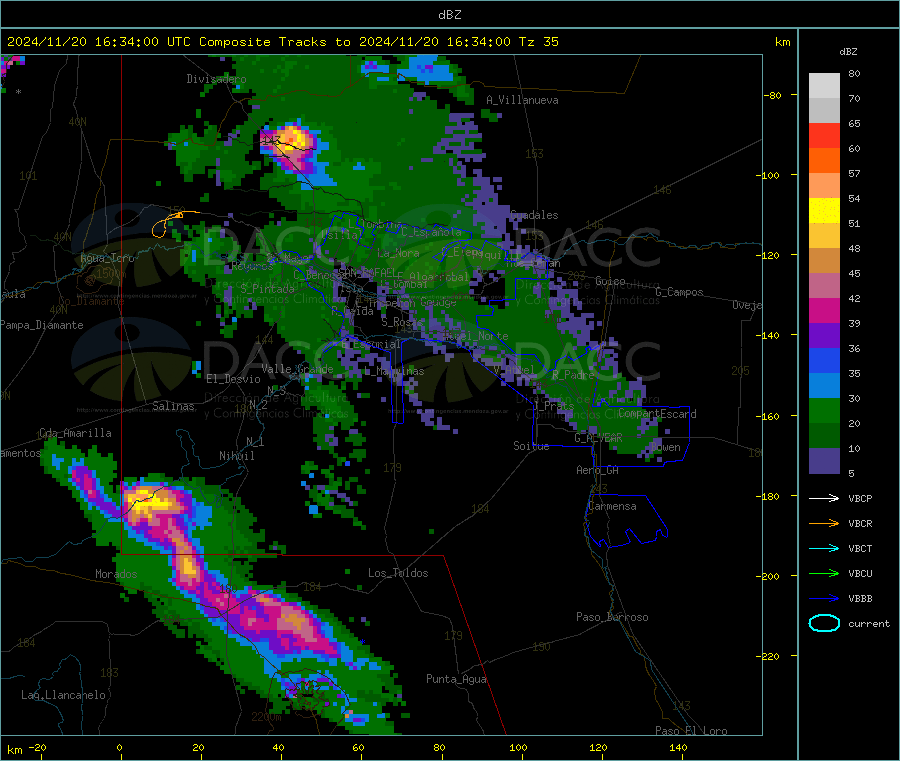
Task: Click the 'Agua_Toro' map label
Action: point(107,258)
